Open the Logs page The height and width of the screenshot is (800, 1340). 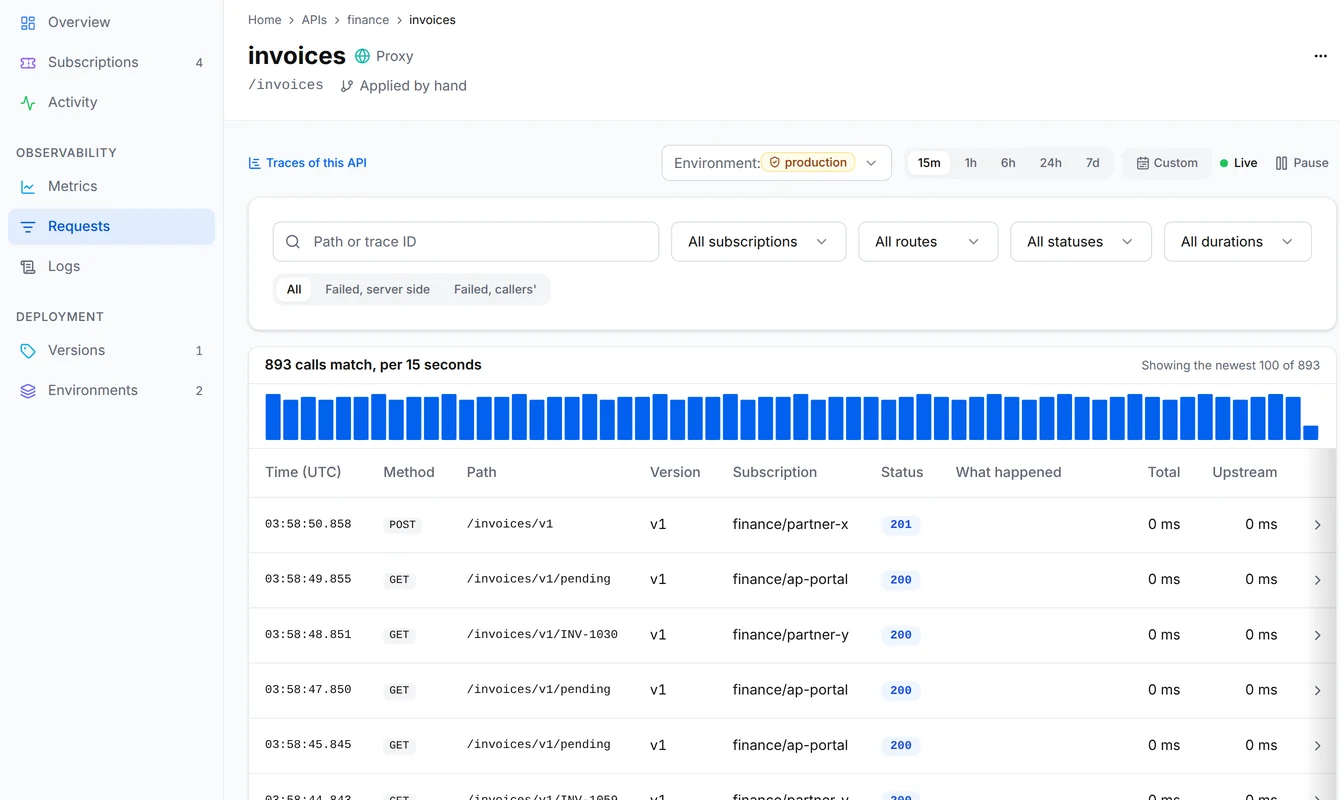111,266
